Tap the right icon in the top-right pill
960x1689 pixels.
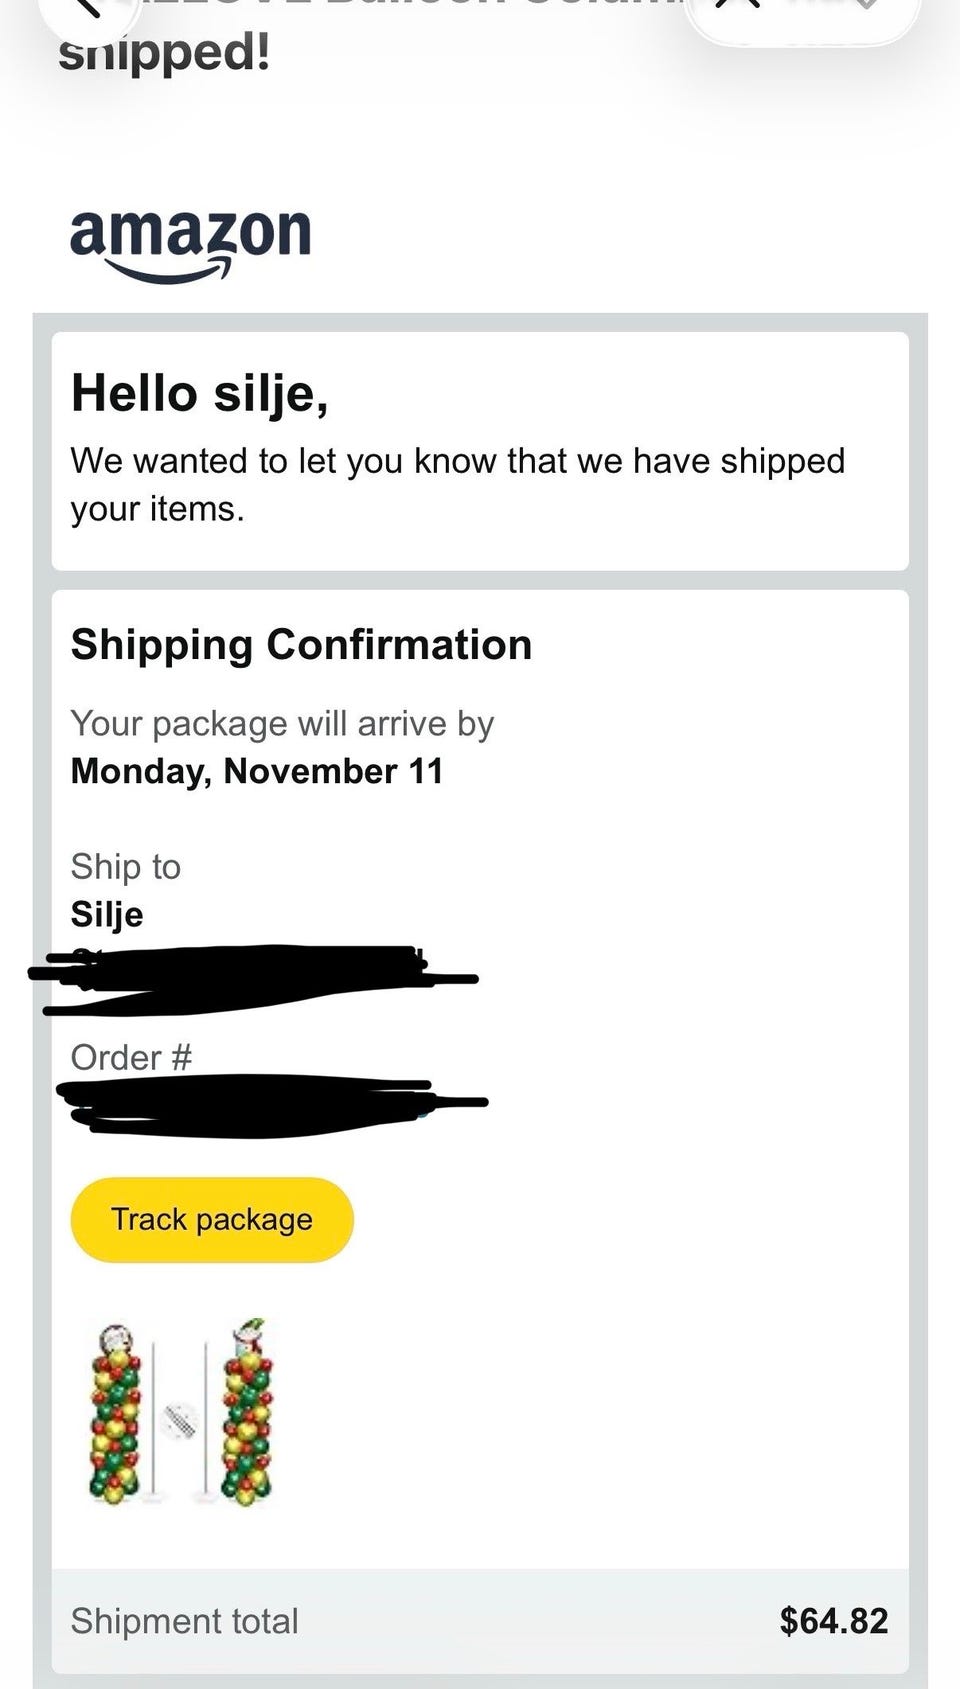pyautogui.click(x=866, y=8)
